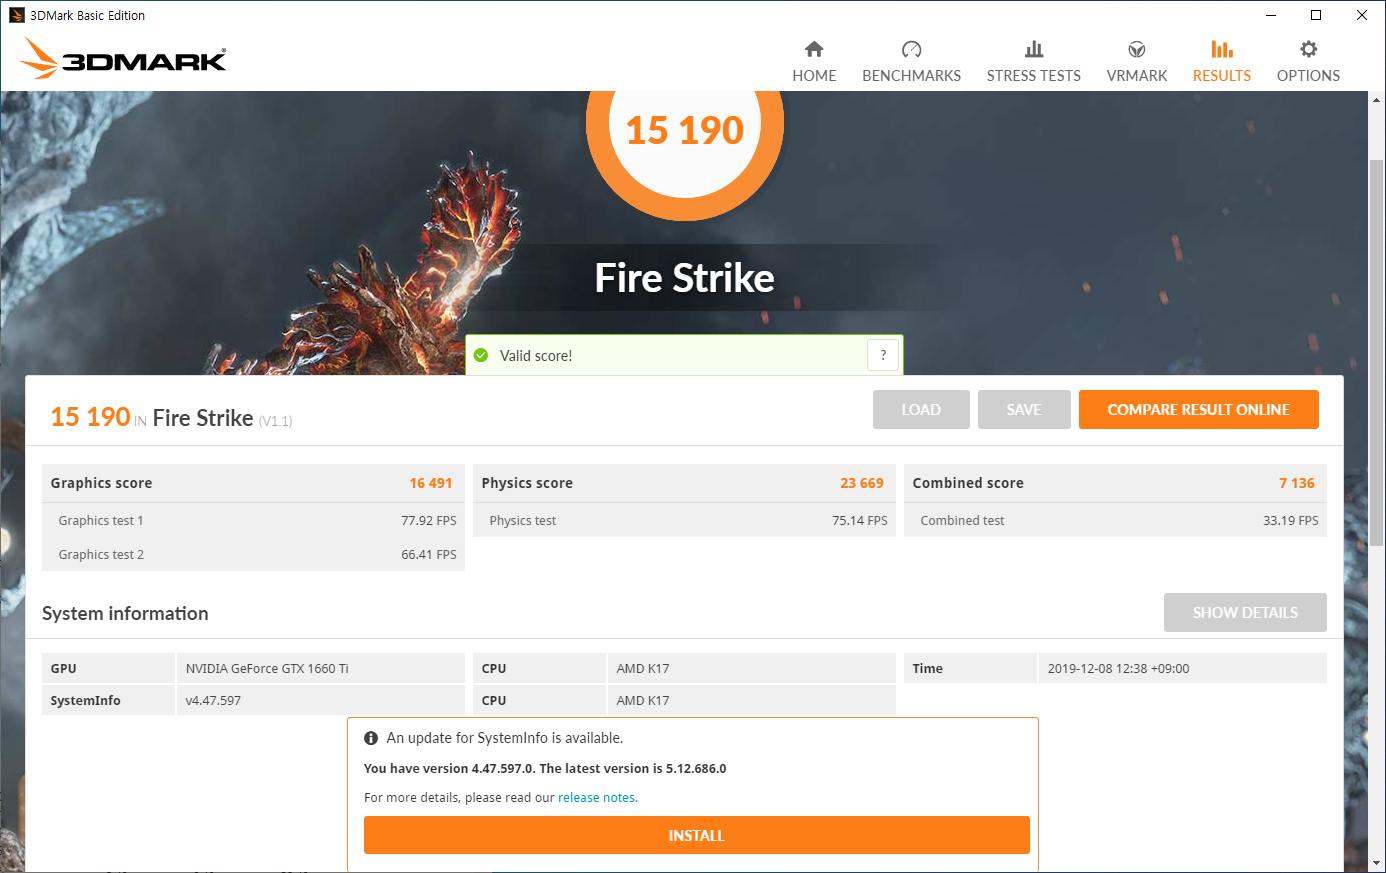
Task: Click the VRMark circular icon
Action: tap(1137, 49)
